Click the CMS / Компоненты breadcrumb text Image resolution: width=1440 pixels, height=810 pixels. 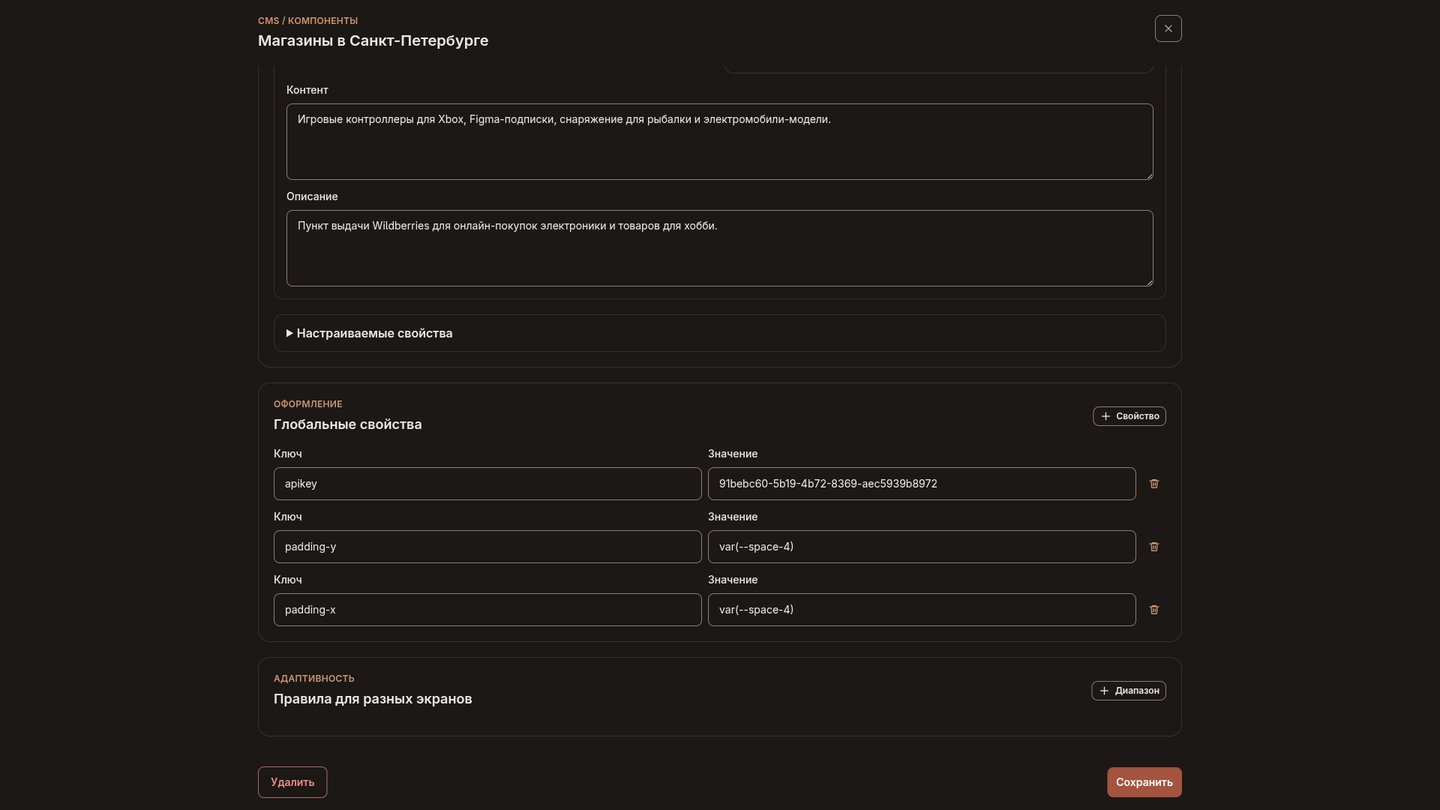(x=308, y=21)
